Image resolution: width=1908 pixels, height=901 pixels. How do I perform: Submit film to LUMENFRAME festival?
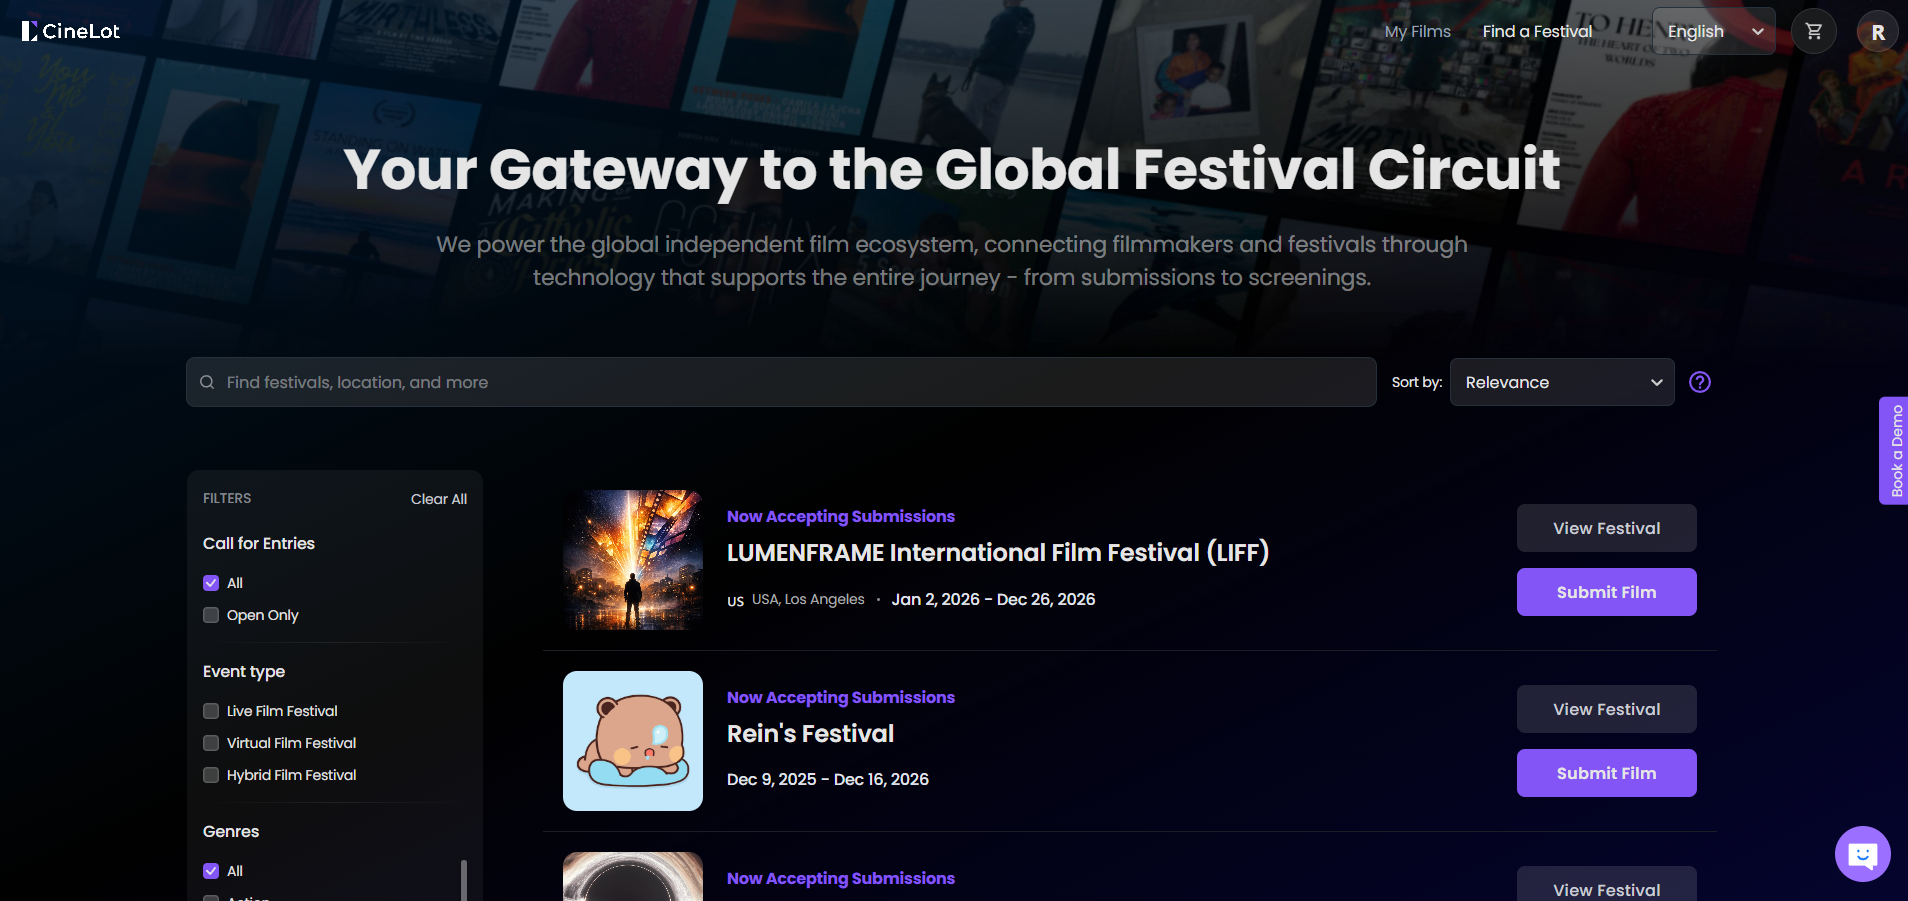click(1605, 592)
